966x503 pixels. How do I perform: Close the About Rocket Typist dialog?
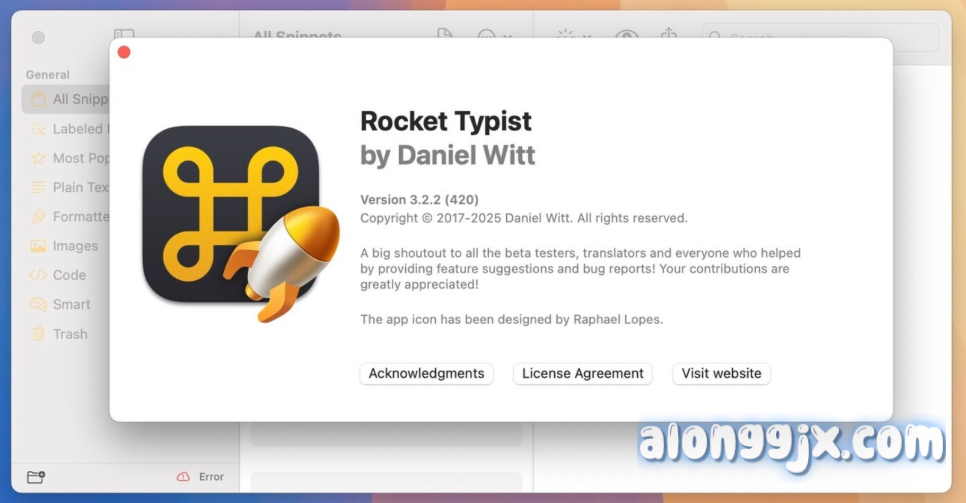point(124,52)
